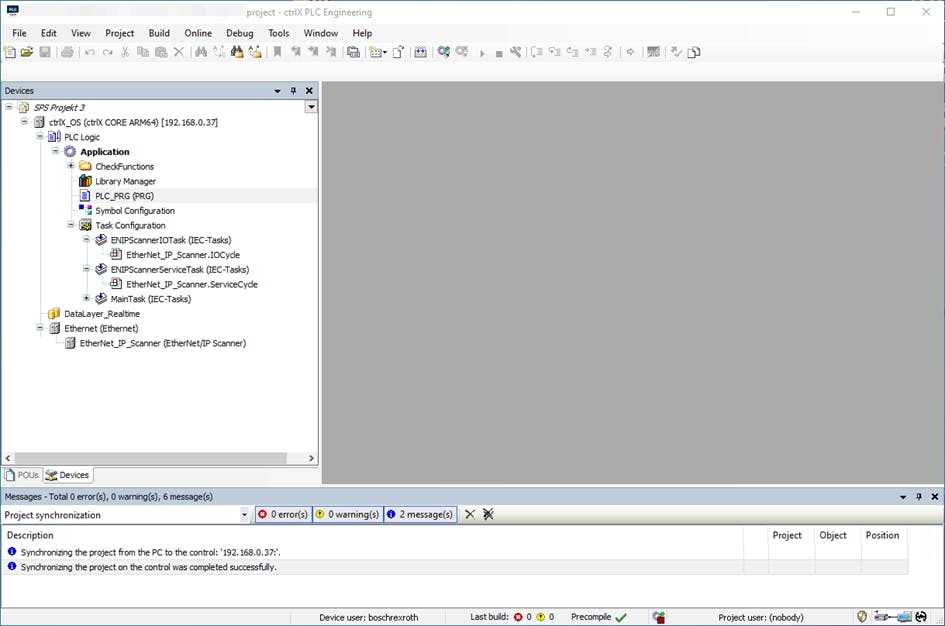Click the Login gear icon in toolbar

[444, 52]
